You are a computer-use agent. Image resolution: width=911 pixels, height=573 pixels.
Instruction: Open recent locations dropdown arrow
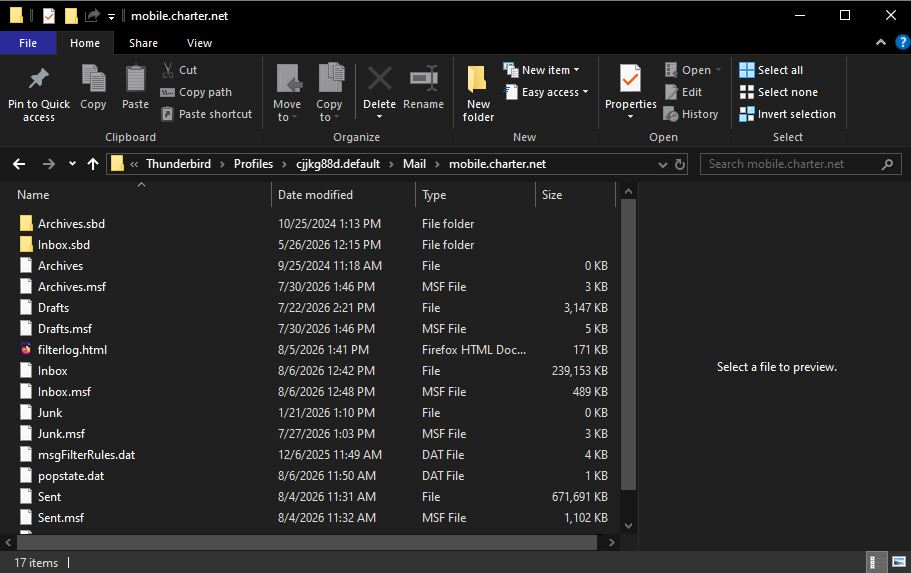pos(72,164)
